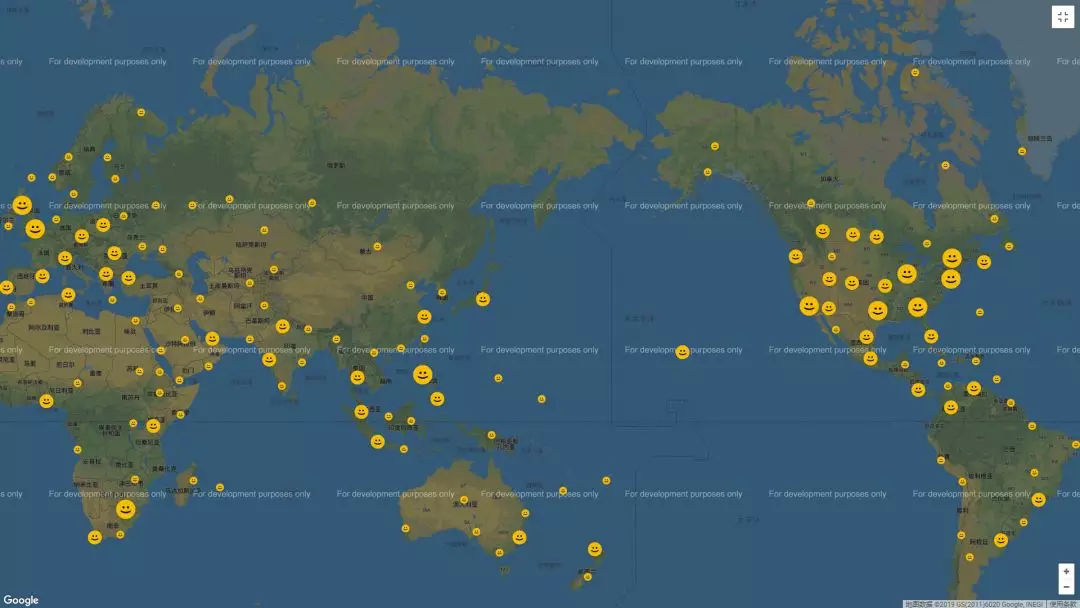
Task: Click the large smiley over the Philippines
Action: point(423,375)
